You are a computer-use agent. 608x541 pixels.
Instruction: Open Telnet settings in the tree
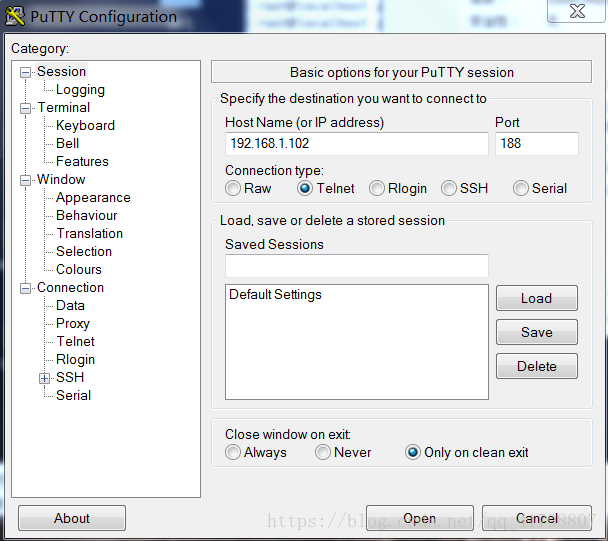click(75, 341)
